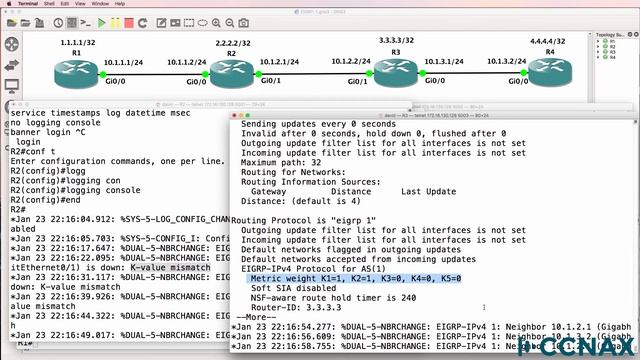Click highlighted K-value mismatch text in R2 terminal
This screenshot has width=640, height=360.
171,268
